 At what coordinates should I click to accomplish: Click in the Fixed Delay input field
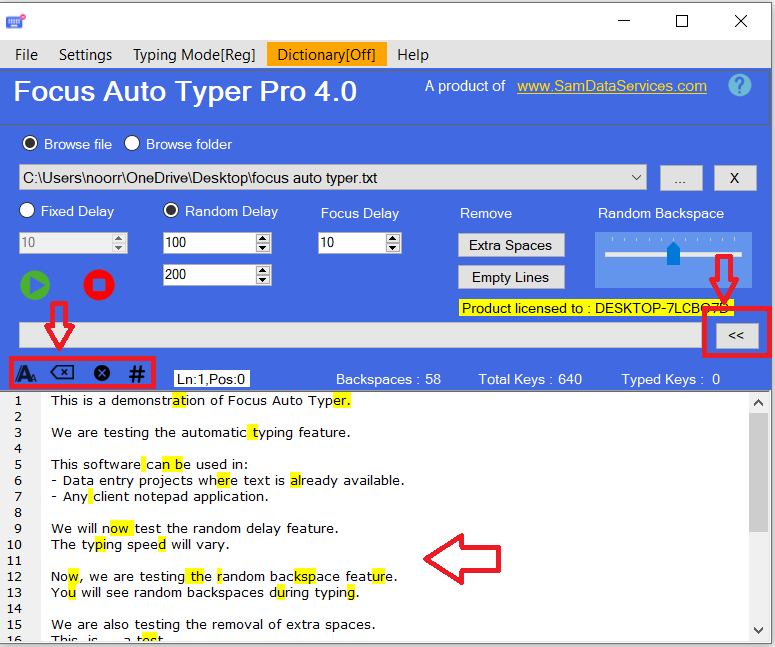pyautogui.click(x=66, y=243)
